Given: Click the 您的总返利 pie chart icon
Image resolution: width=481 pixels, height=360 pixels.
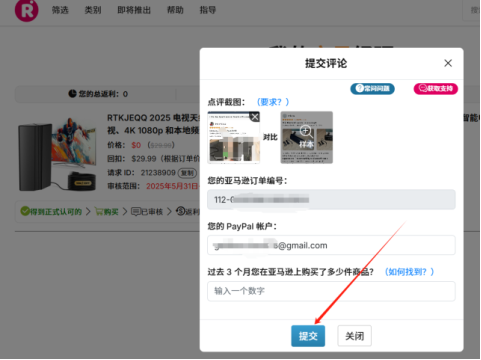Looking at the screenshot, I should pyautogui.click(x=72, y=94).
